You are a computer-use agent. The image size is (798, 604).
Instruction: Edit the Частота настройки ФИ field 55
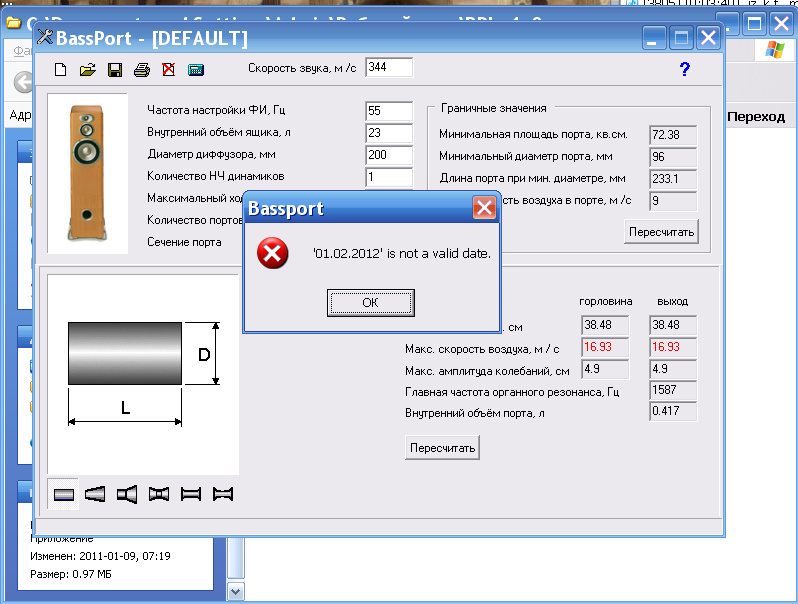[x=389, y=111]
